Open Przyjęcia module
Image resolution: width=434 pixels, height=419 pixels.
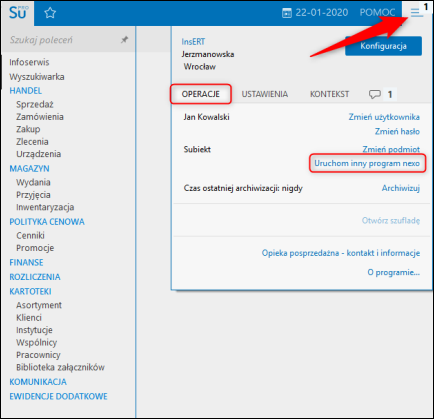tap(33, 195)
